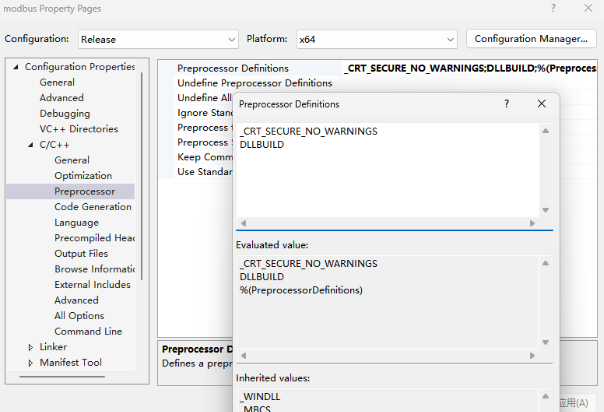This screenshot has height=412, width=604.
Task: Click the _CRT_SECURE_NO_WARNINGS line in edit box
Action: [x=309, y=132]
